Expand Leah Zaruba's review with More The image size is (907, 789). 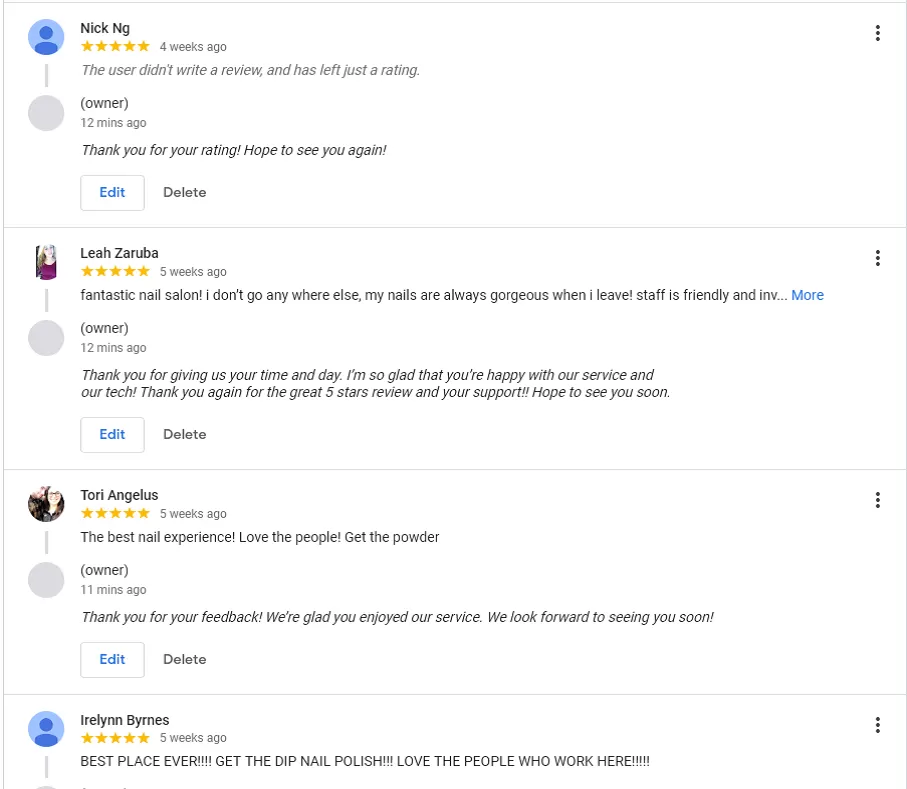807,295
